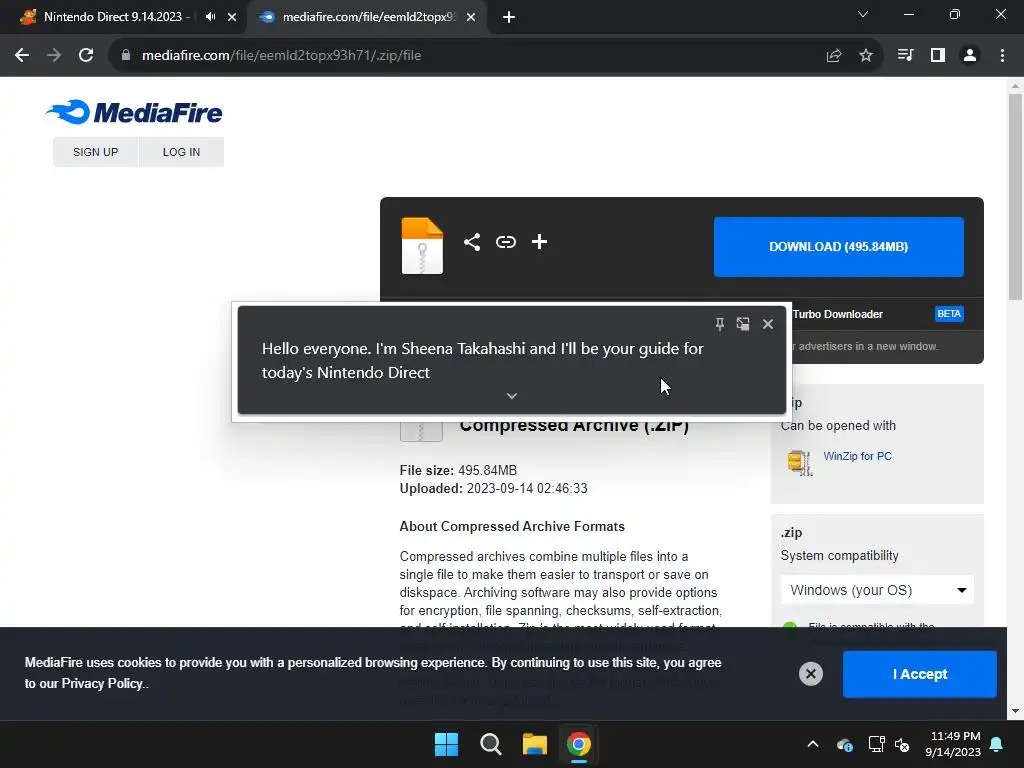Bookmark this page with the star
Screen dimensions: 1024x768
pyautogui.click(x=866, y=56)
